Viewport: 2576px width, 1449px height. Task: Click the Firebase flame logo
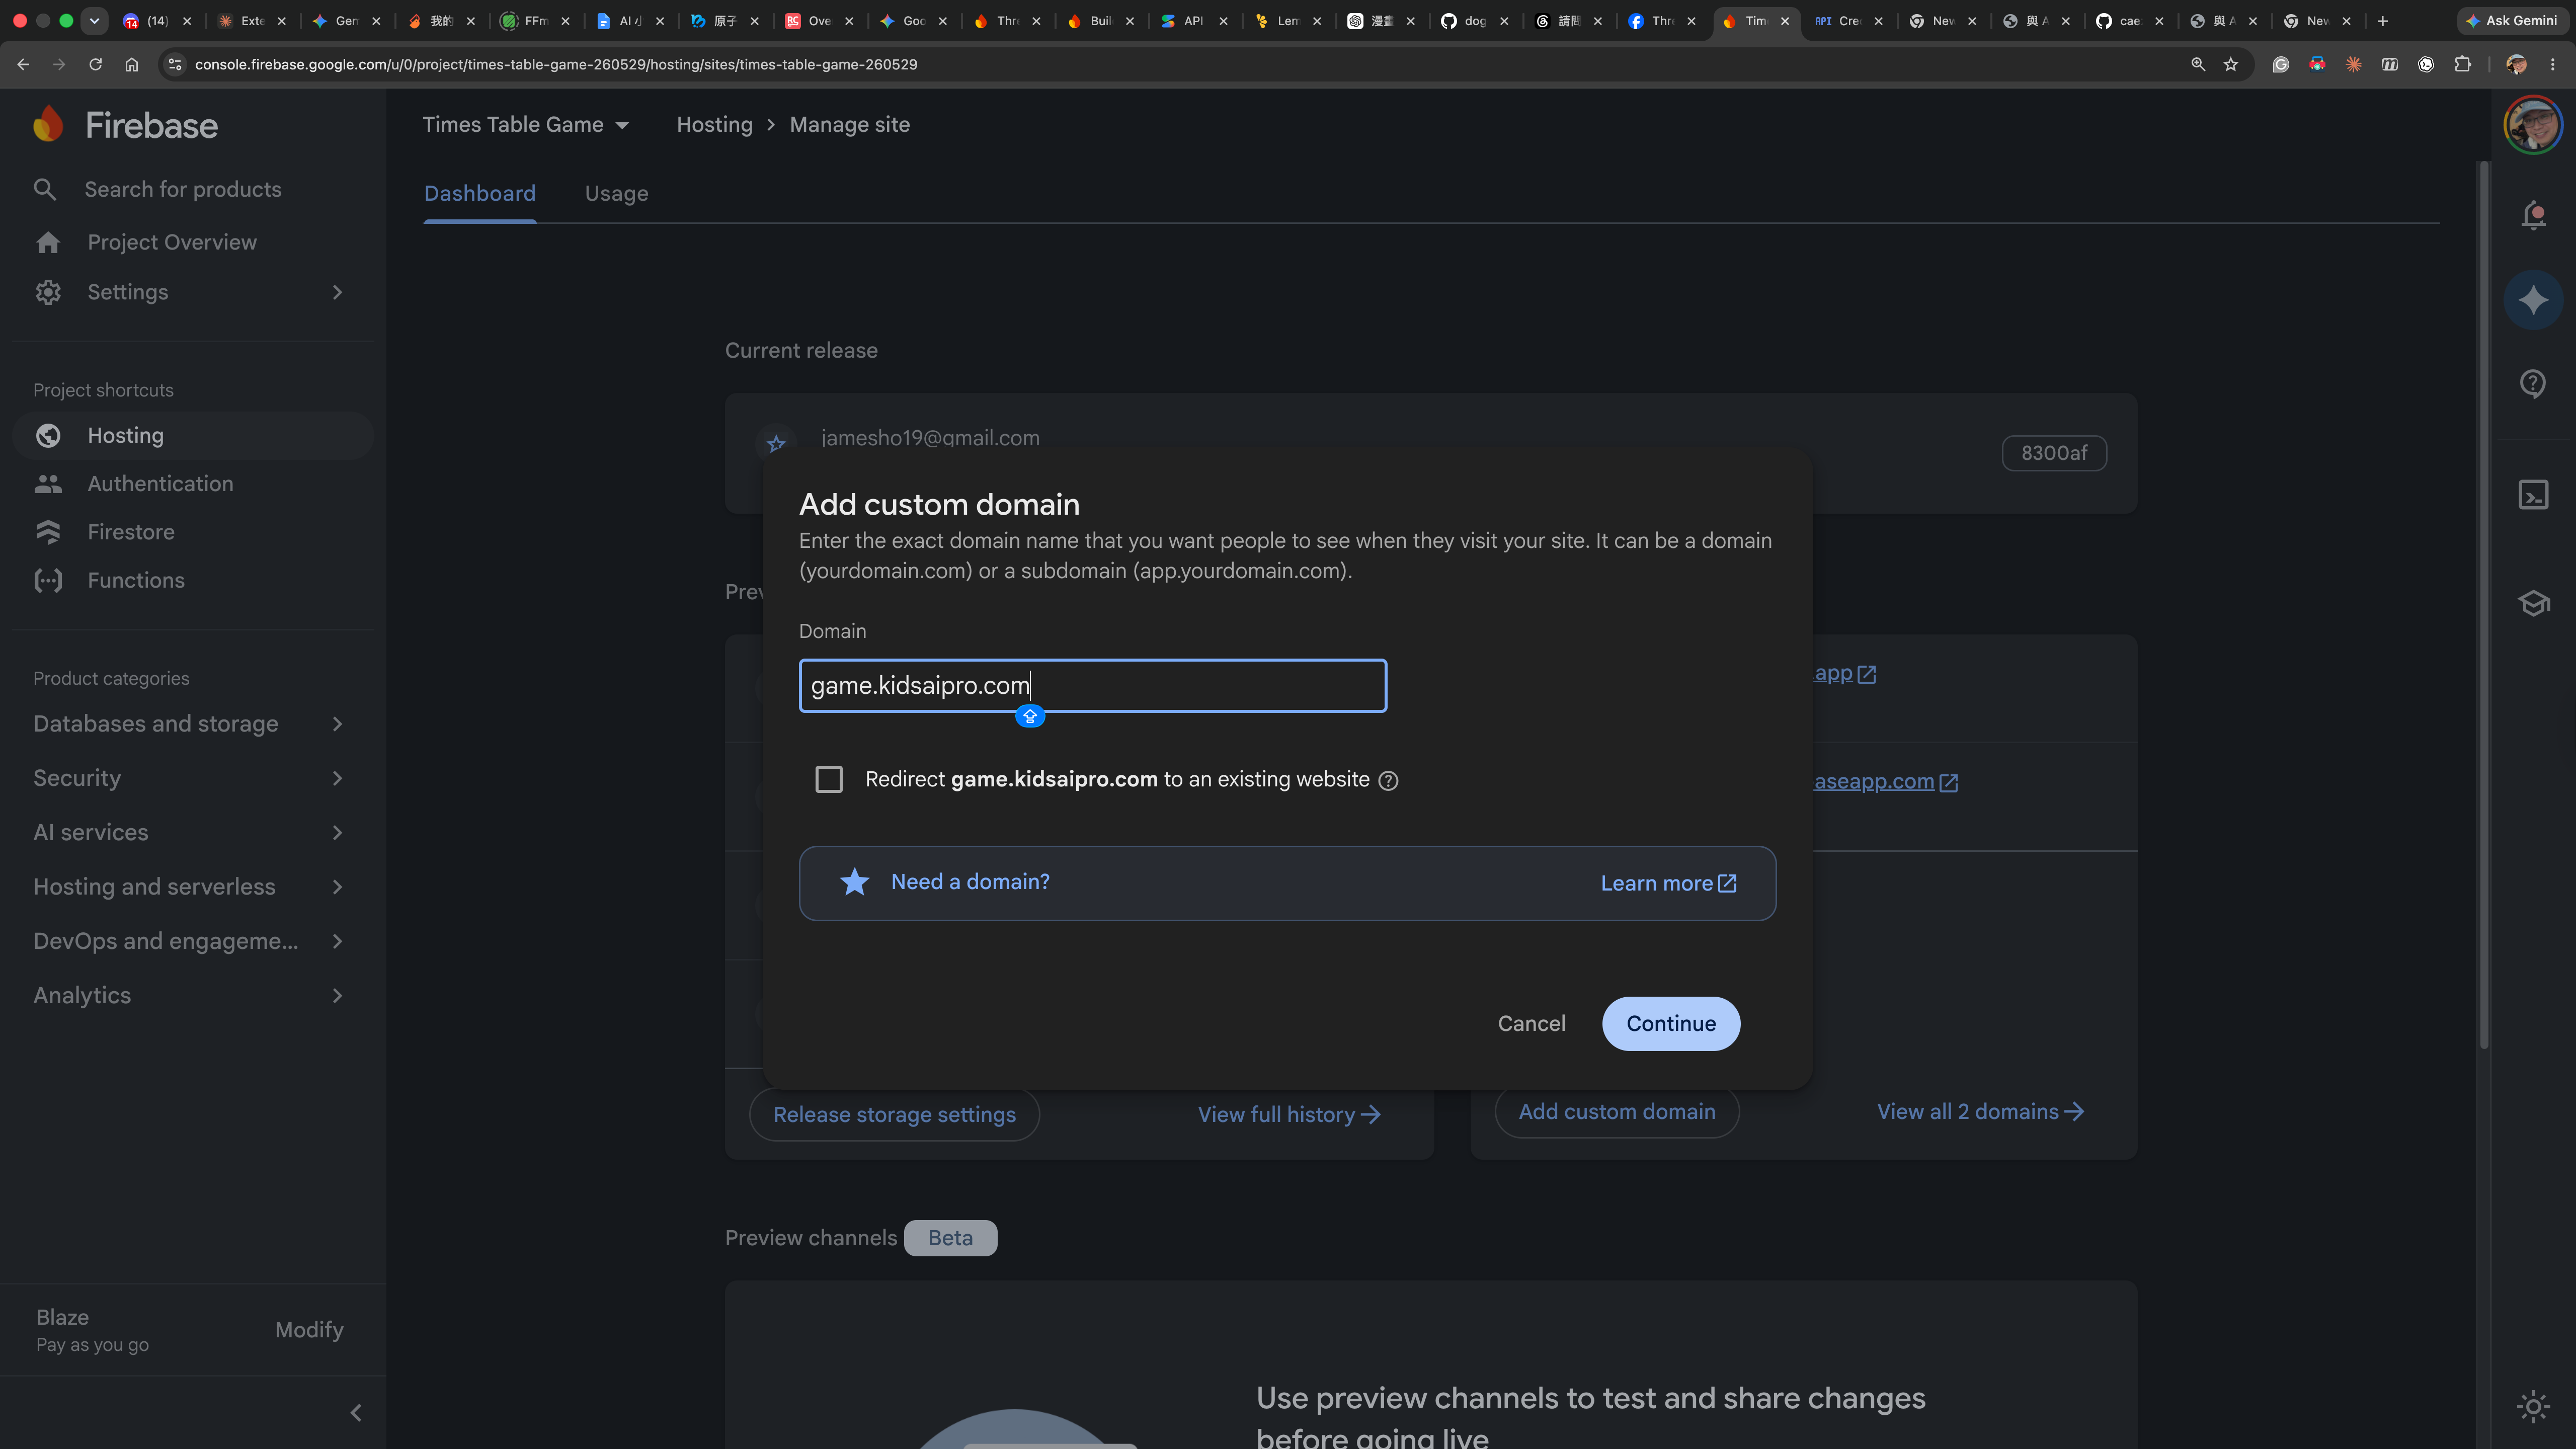point(48,124)
